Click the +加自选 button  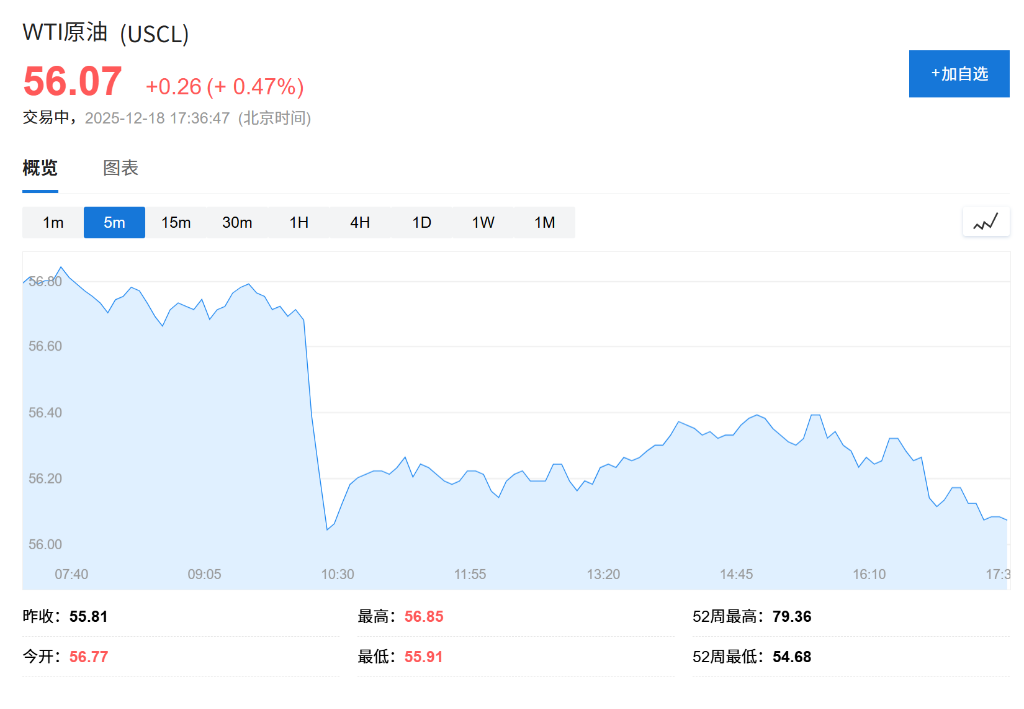[959, 73]
